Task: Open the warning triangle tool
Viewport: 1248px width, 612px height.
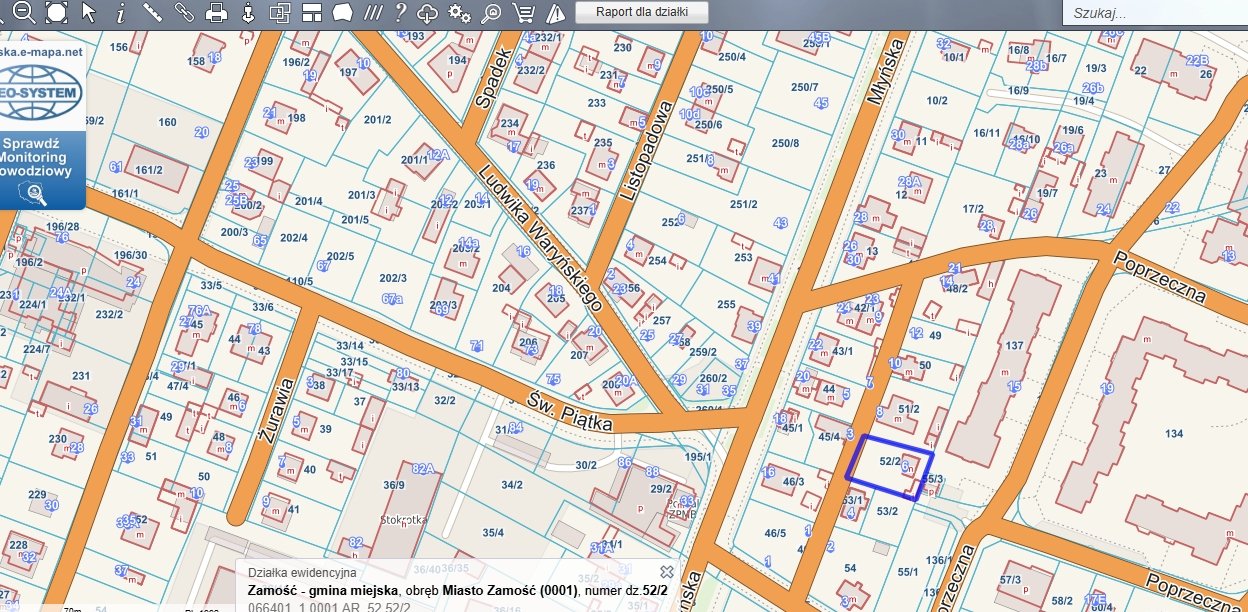Action: (x=555, y=12)
